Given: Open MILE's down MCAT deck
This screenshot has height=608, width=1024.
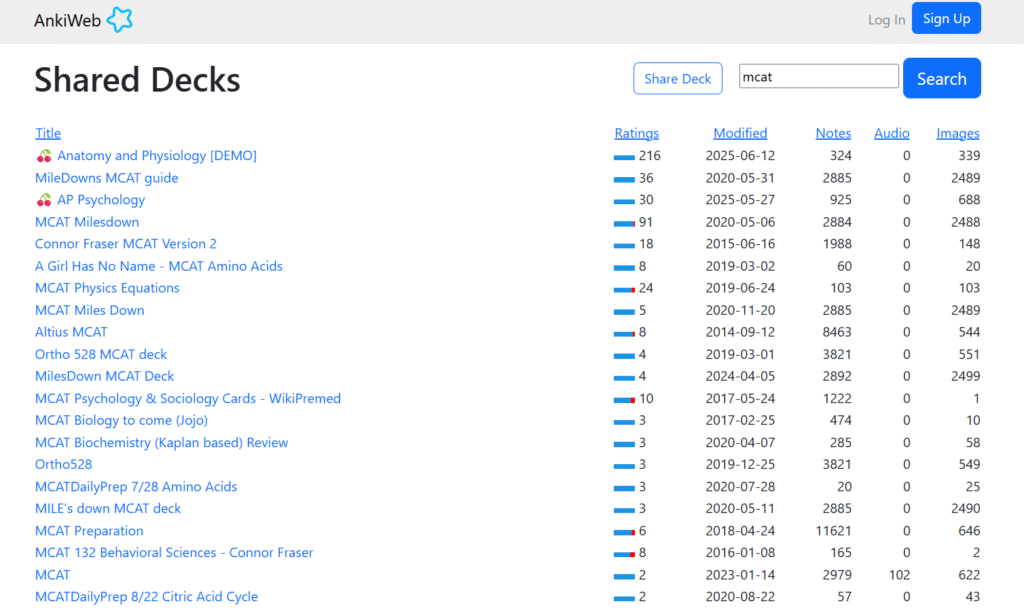Looking at the screenshot, I should [108, 508].
